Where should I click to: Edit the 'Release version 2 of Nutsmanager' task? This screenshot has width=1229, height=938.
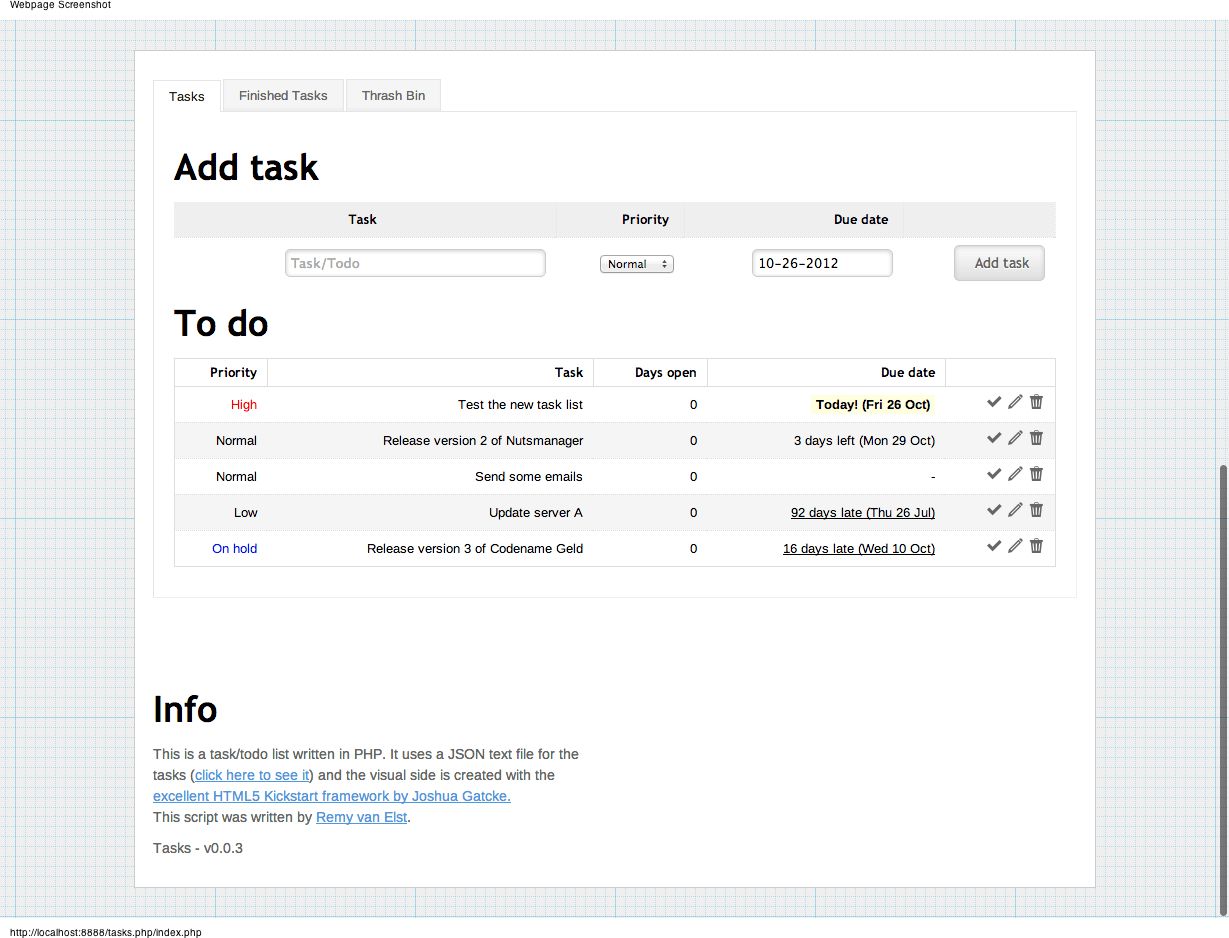(x=1015, y=438)
